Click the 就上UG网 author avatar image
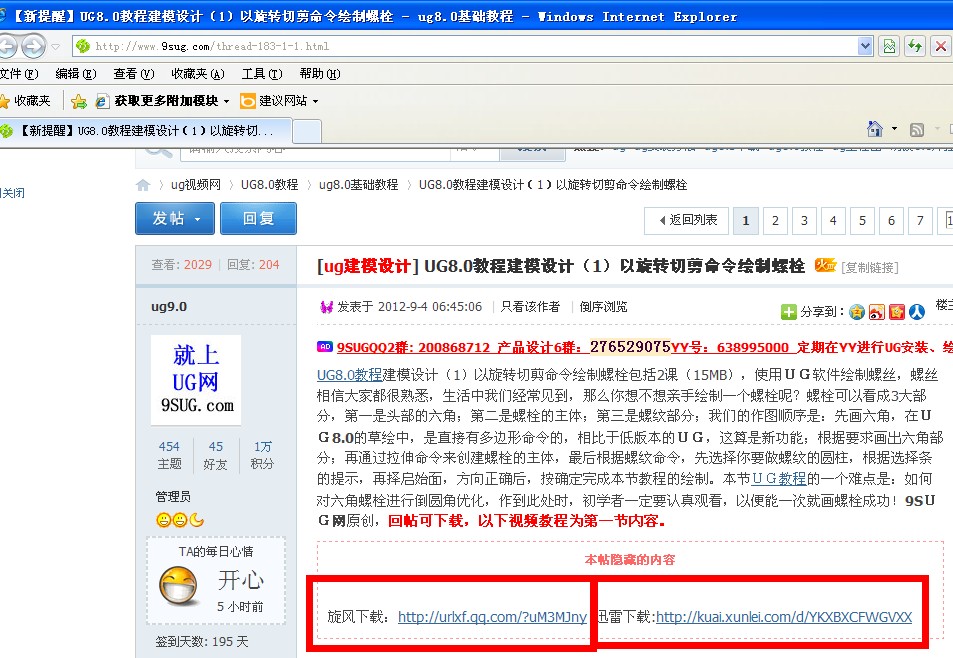Viewport: 953px width, 658px height. coord(196,380)
